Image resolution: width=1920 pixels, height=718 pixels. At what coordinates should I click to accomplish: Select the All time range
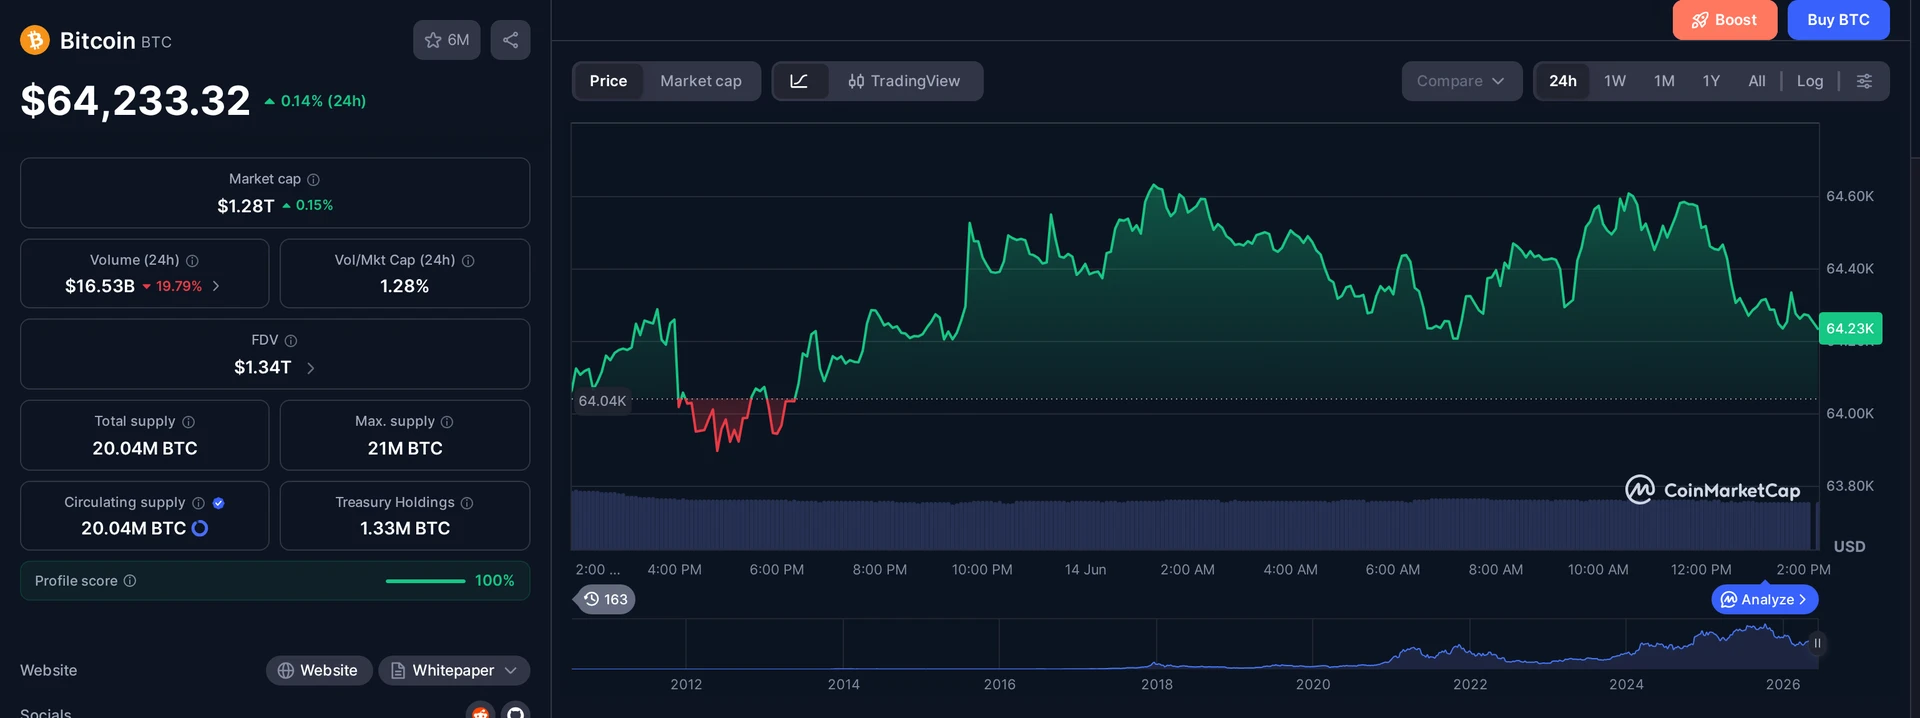click(x=1757, y=81)
